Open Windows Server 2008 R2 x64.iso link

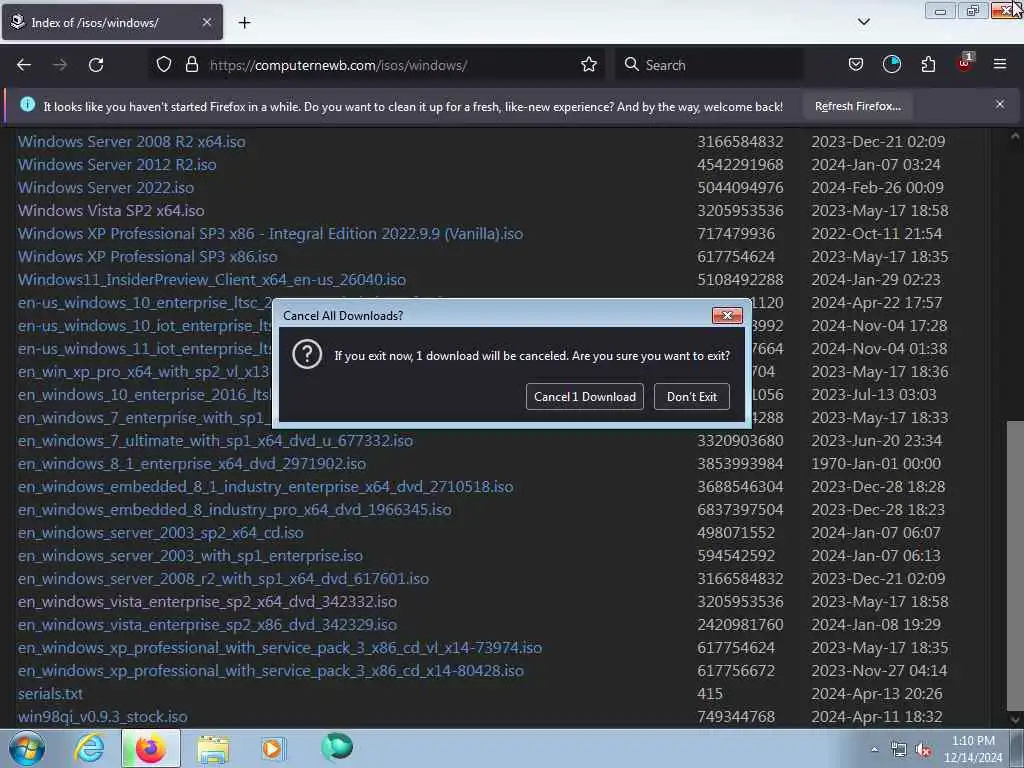point(132,142)
